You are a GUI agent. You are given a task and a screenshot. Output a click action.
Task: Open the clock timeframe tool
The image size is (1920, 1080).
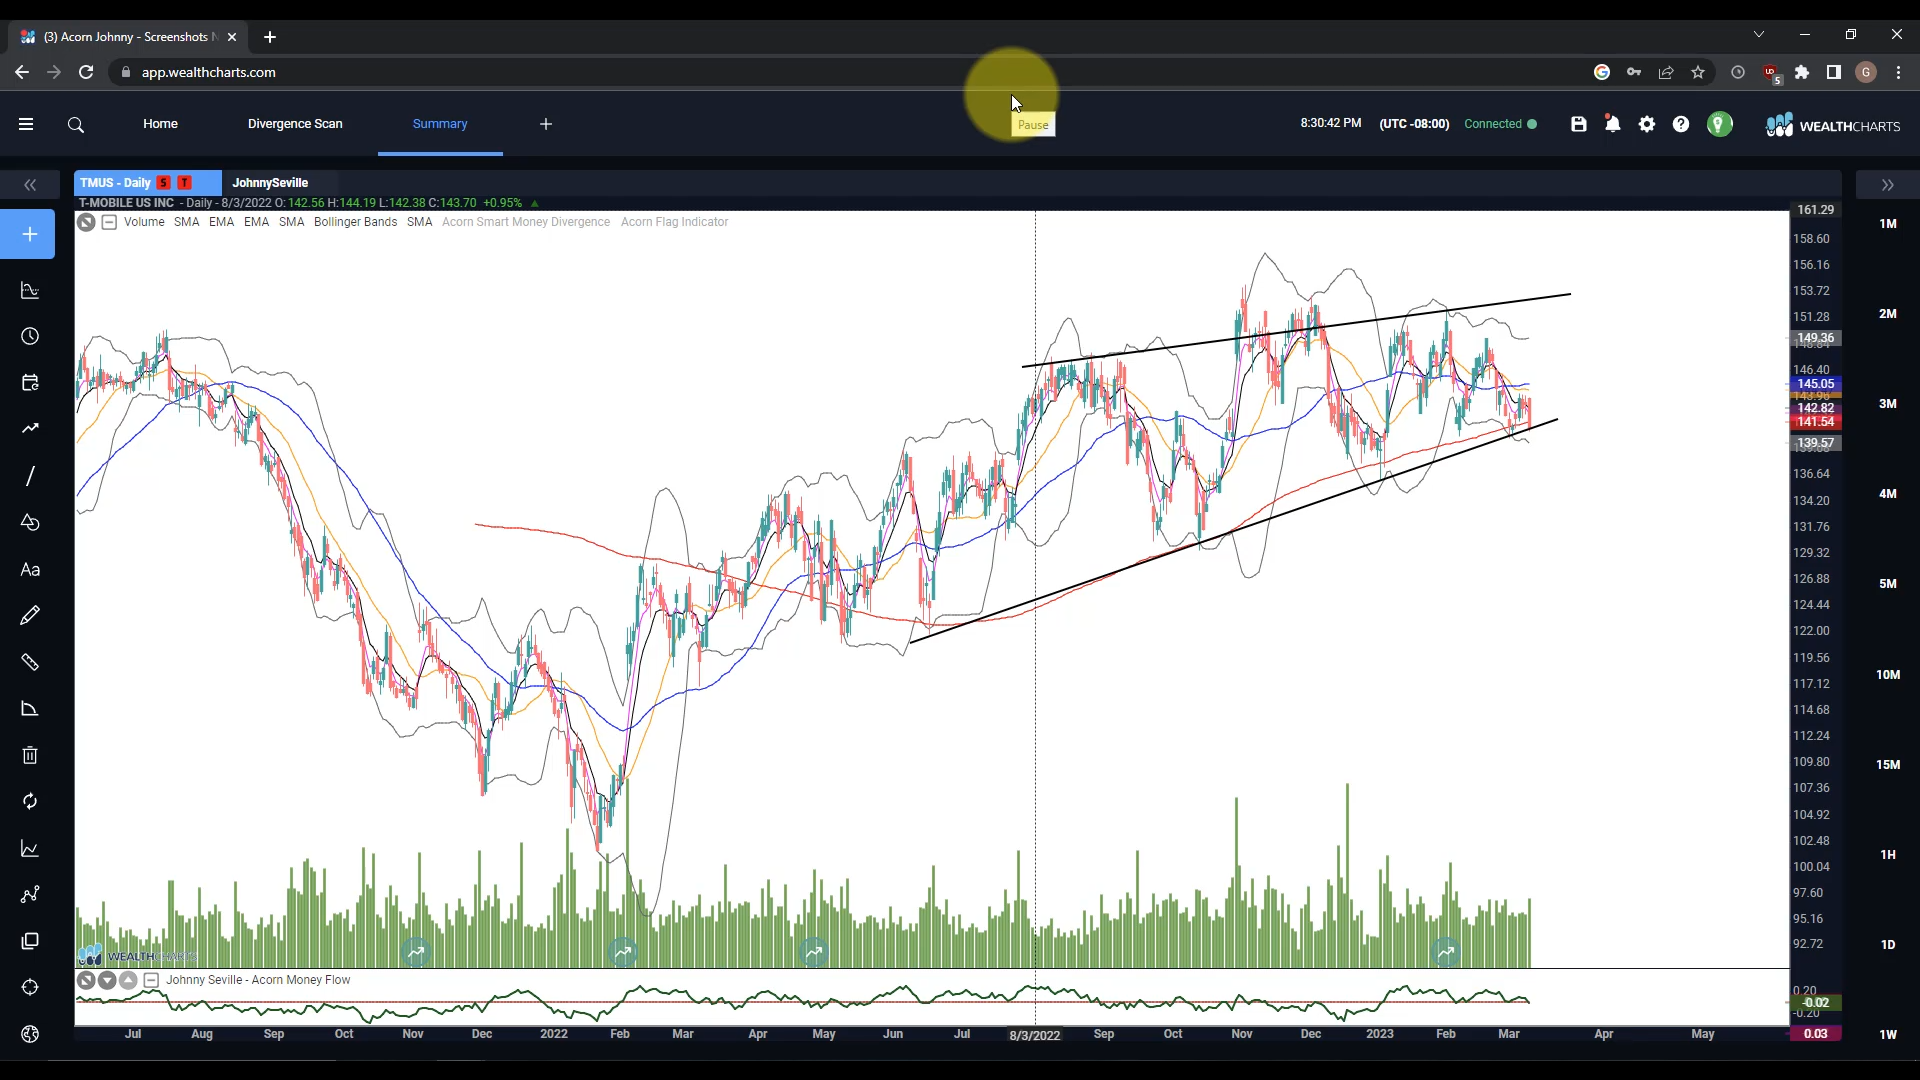[30, 336]
